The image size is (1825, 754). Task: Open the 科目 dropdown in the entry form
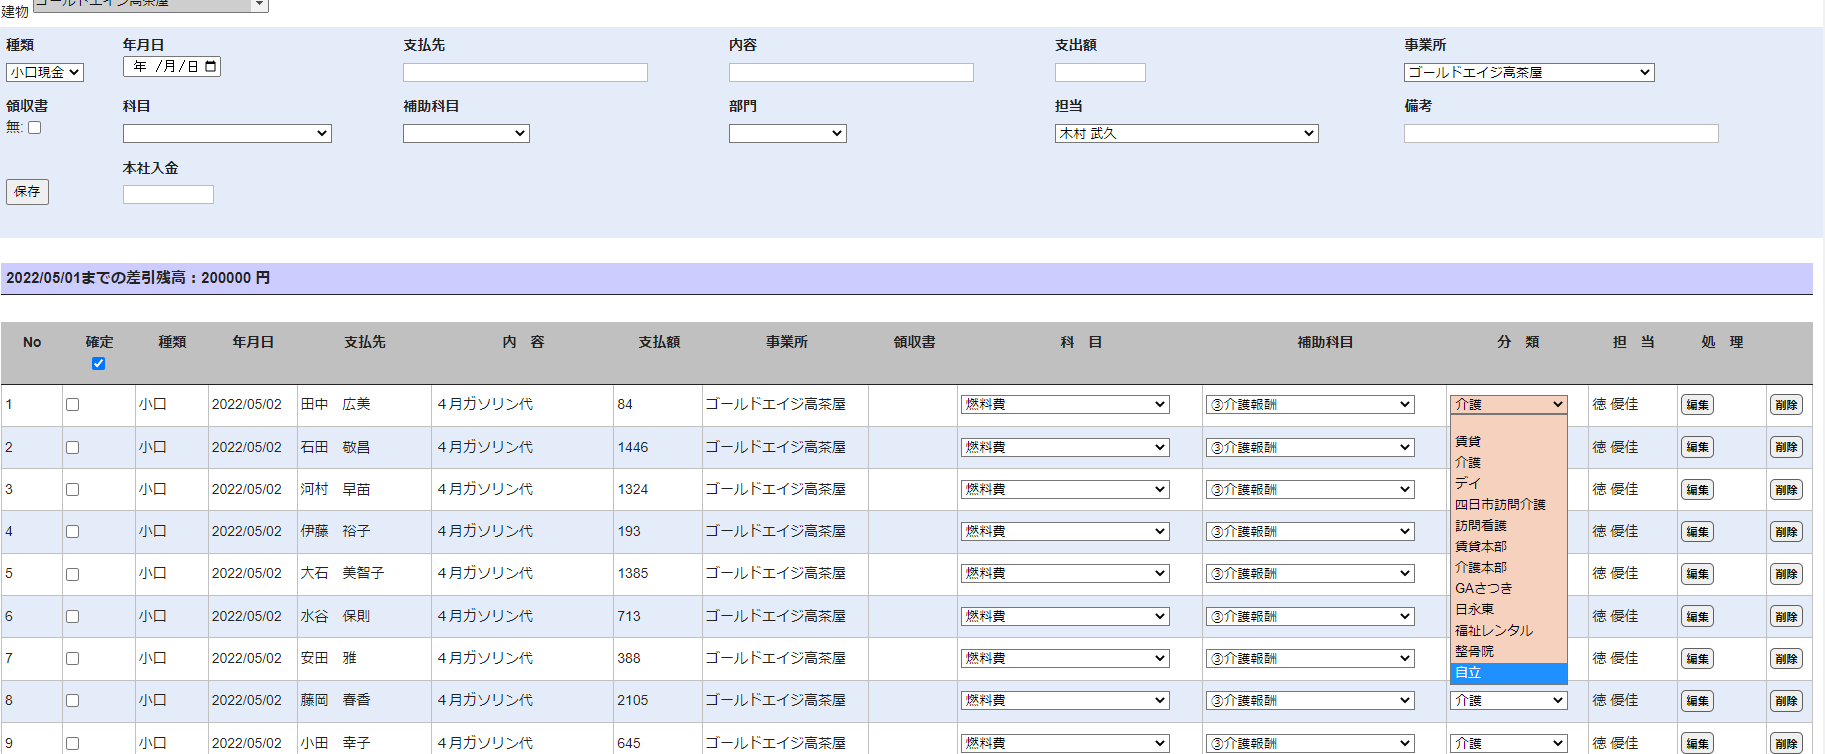coord(227,134)
